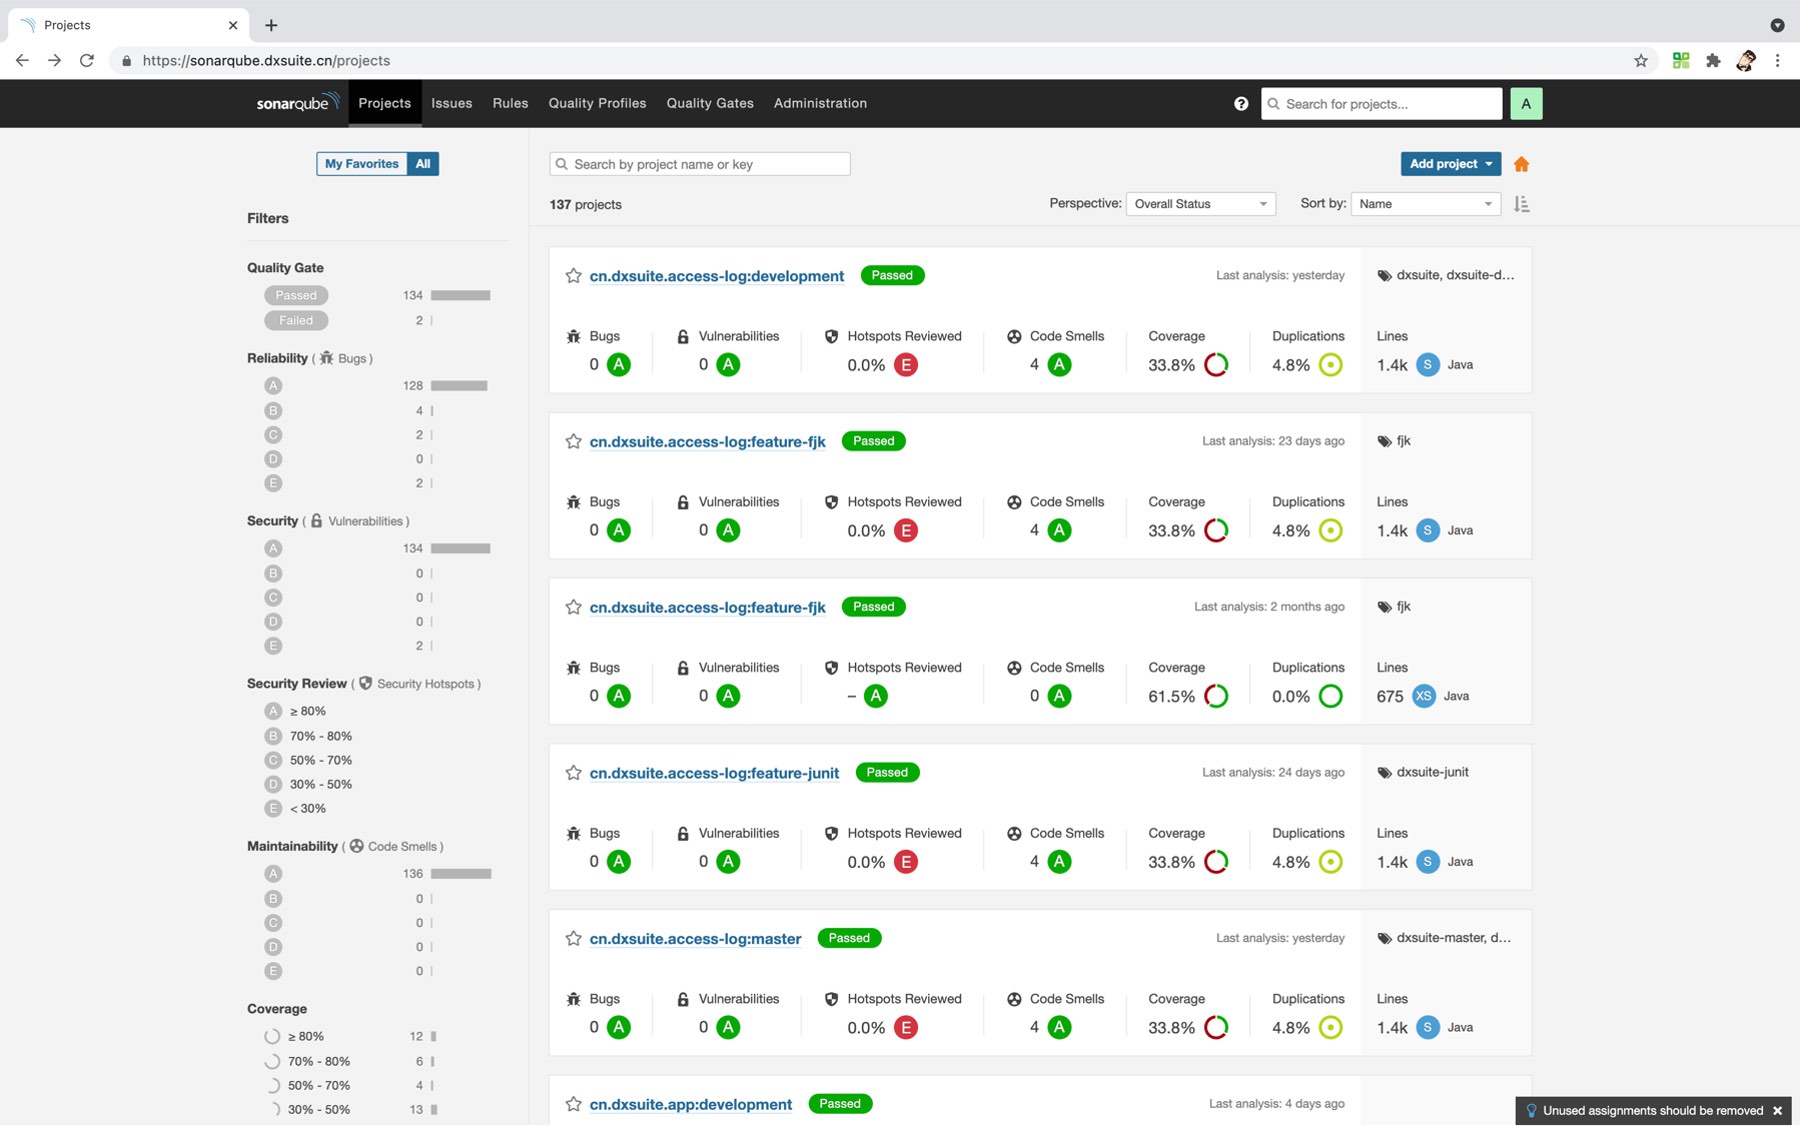Click Maintainability A count bar
1802x1127 pixels.
[461, 874]
